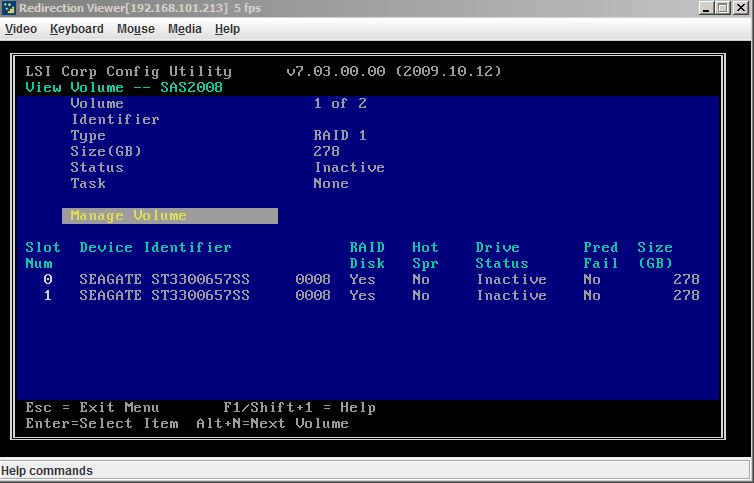754x483 pixels.
Task: Click the Redirection Viewer title bar icon
Action: coord(9,8)
